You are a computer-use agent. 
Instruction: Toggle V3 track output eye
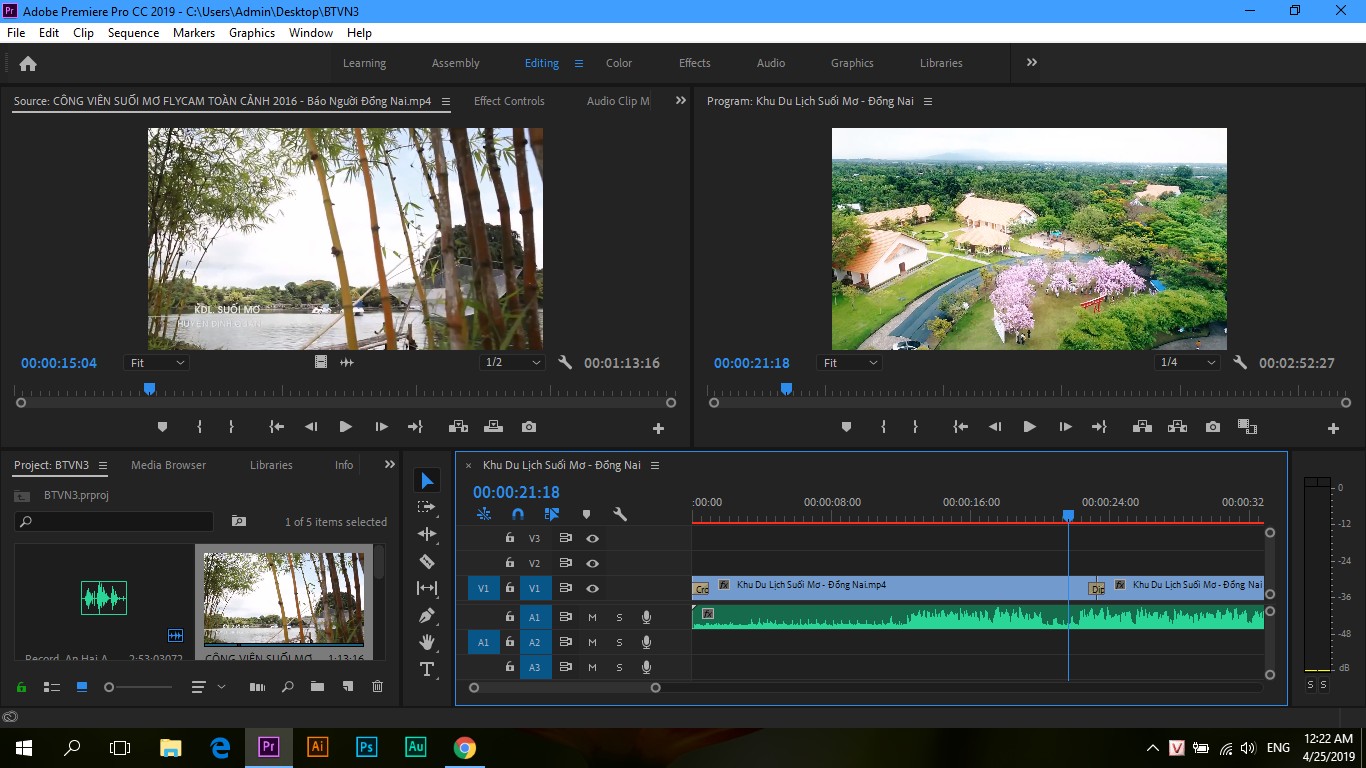click(592, 538)
